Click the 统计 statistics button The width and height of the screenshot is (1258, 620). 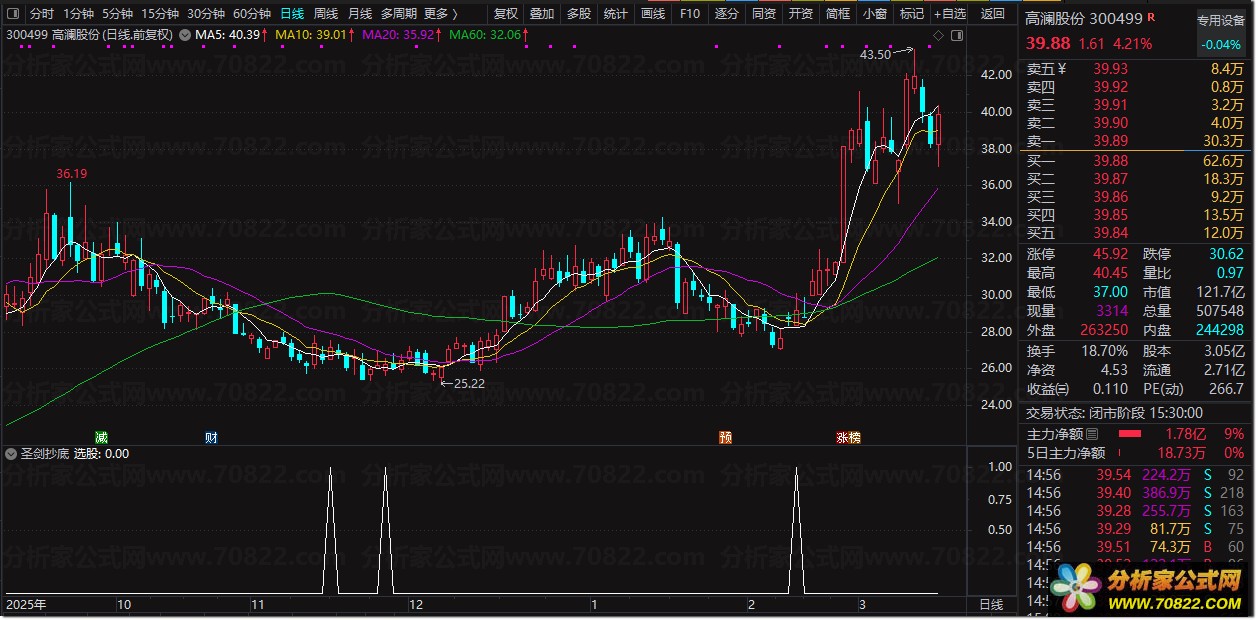[x=616, y=14]
